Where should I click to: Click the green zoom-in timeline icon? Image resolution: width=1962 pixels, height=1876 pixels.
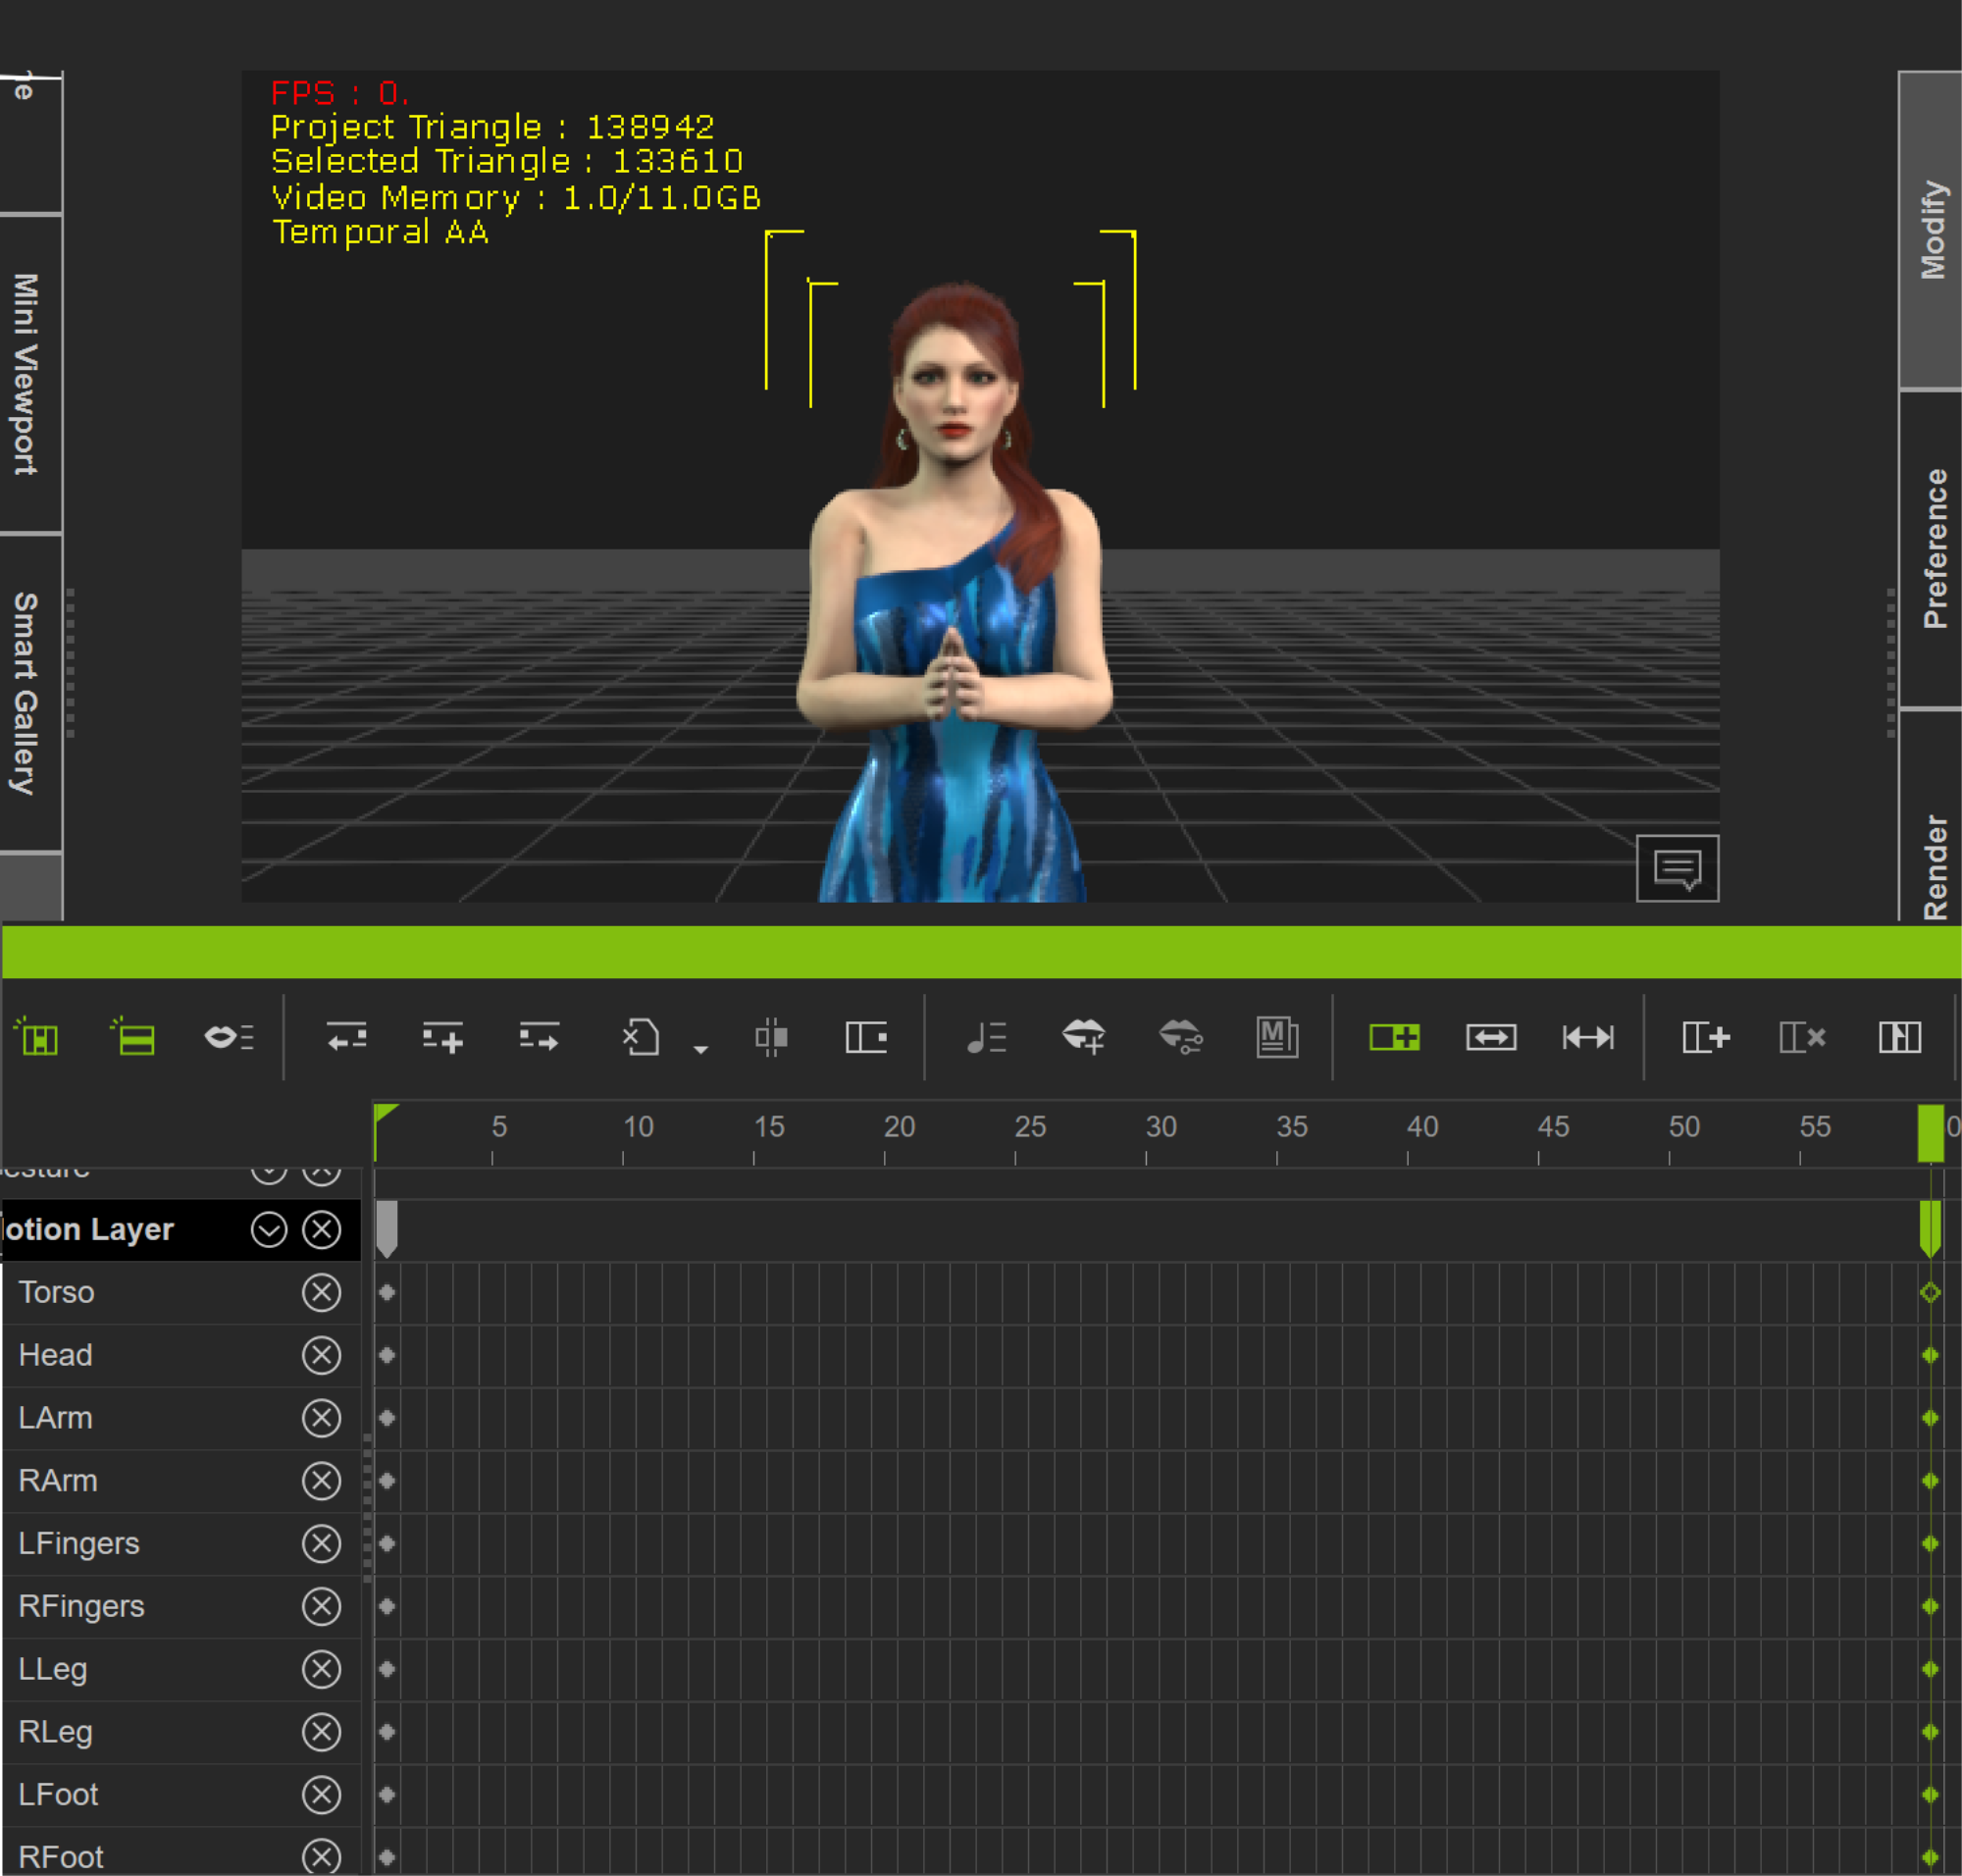coord(1394,1037)
